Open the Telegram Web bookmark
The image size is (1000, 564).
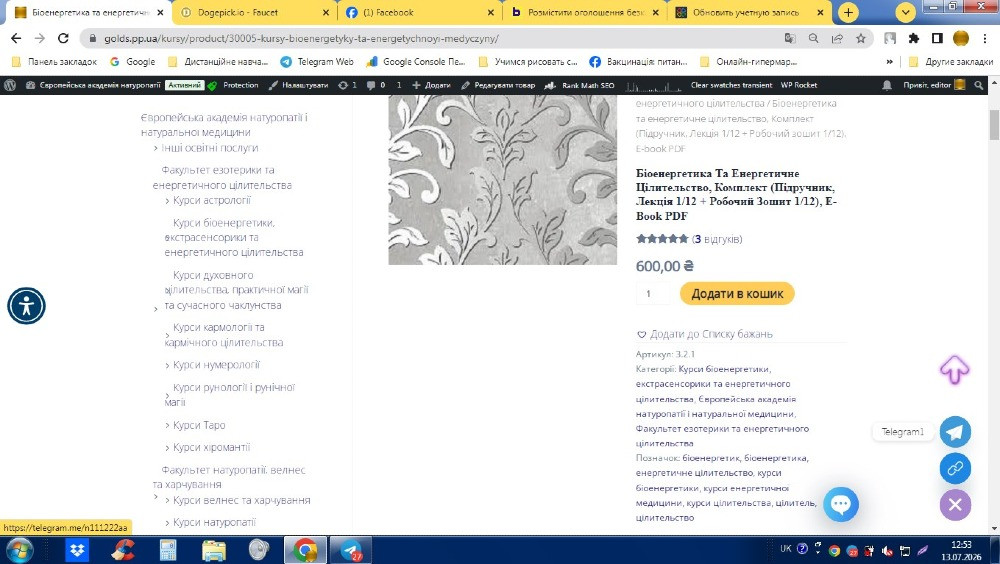pyautogui.click(x=317, y=62)
